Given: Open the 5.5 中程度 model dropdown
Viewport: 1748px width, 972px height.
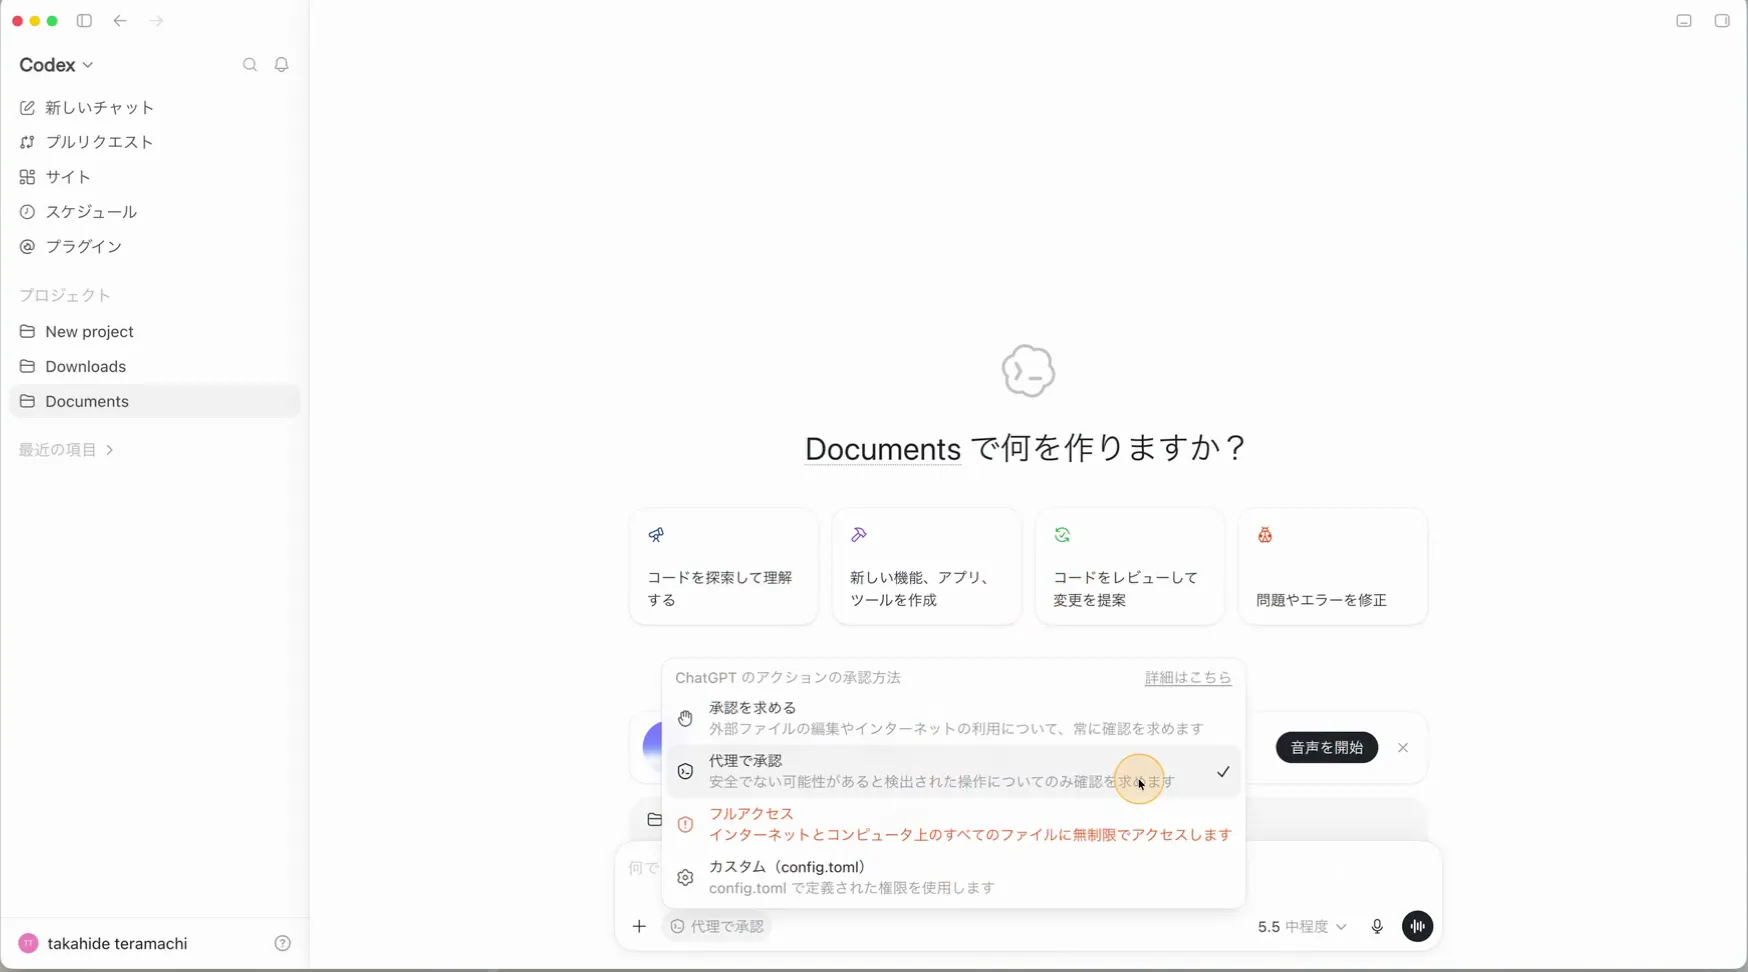Looking at the screenshot, I should point(1302,927).
